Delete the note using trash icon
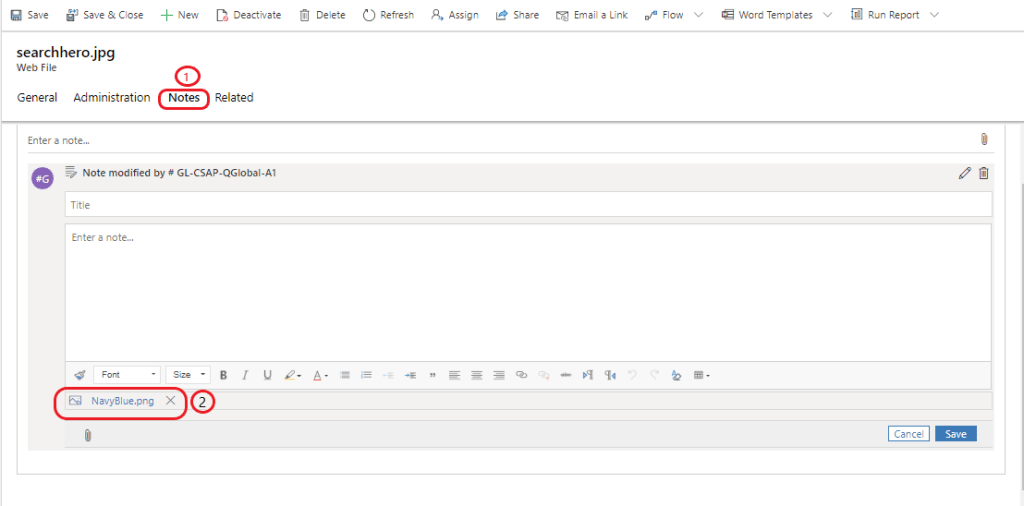Viewport: 1024px width, 506px height. pyautogui.click(x=984, y=173)
